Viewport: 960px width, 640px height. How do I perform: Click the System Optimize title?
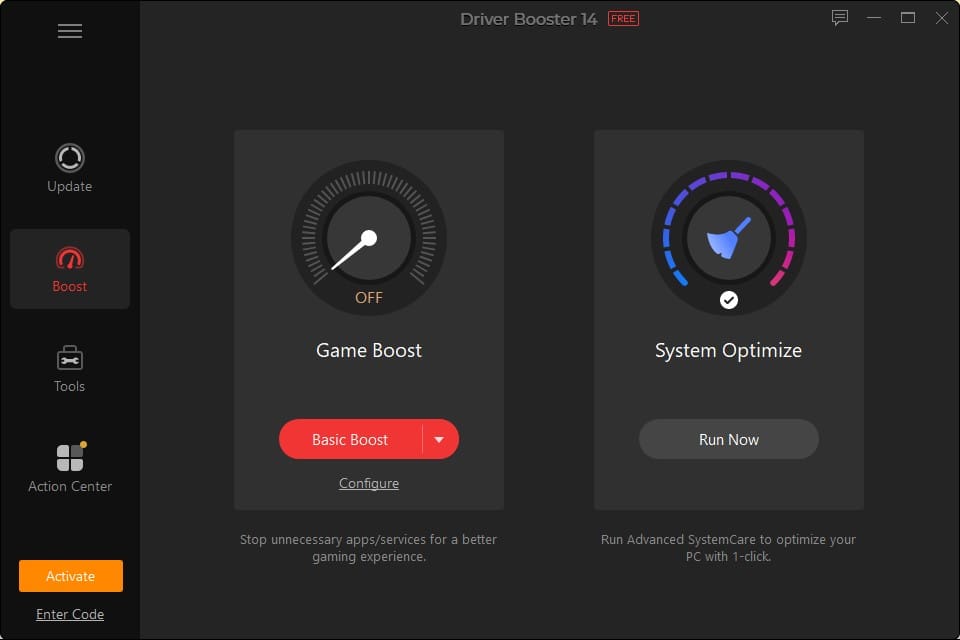729,350
